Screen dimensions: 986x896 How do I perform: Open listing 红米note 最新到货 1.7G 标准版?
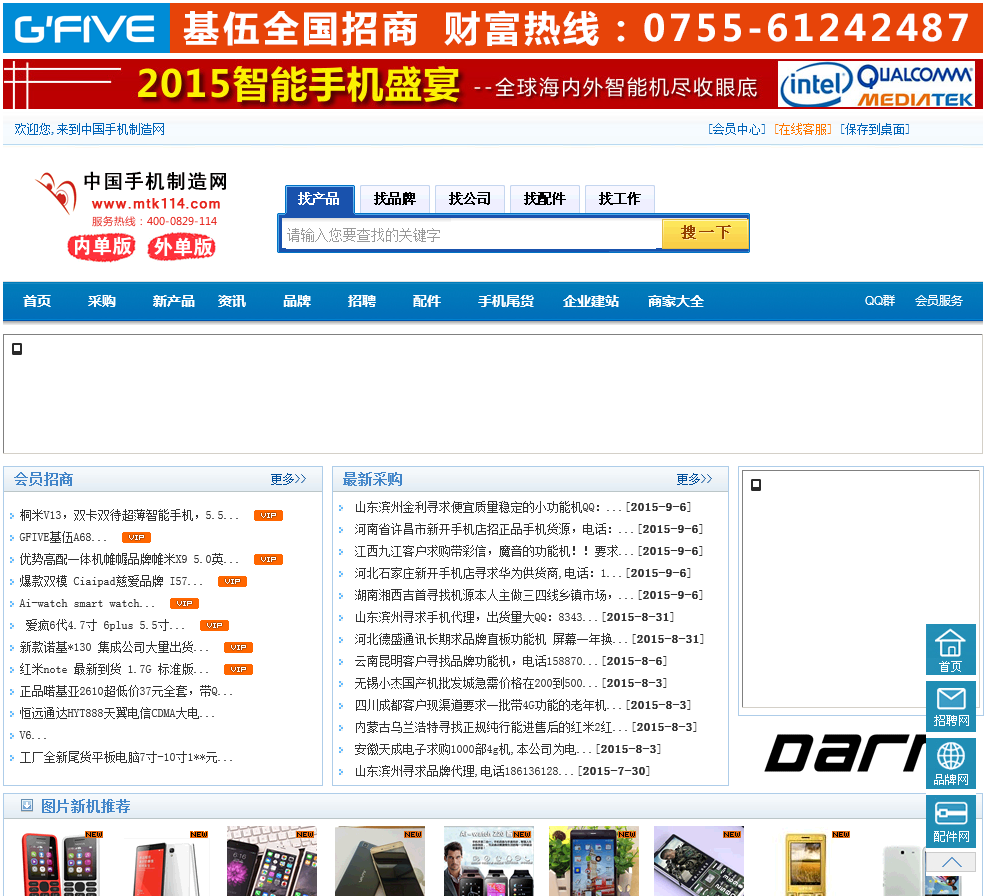coord(114,670)
